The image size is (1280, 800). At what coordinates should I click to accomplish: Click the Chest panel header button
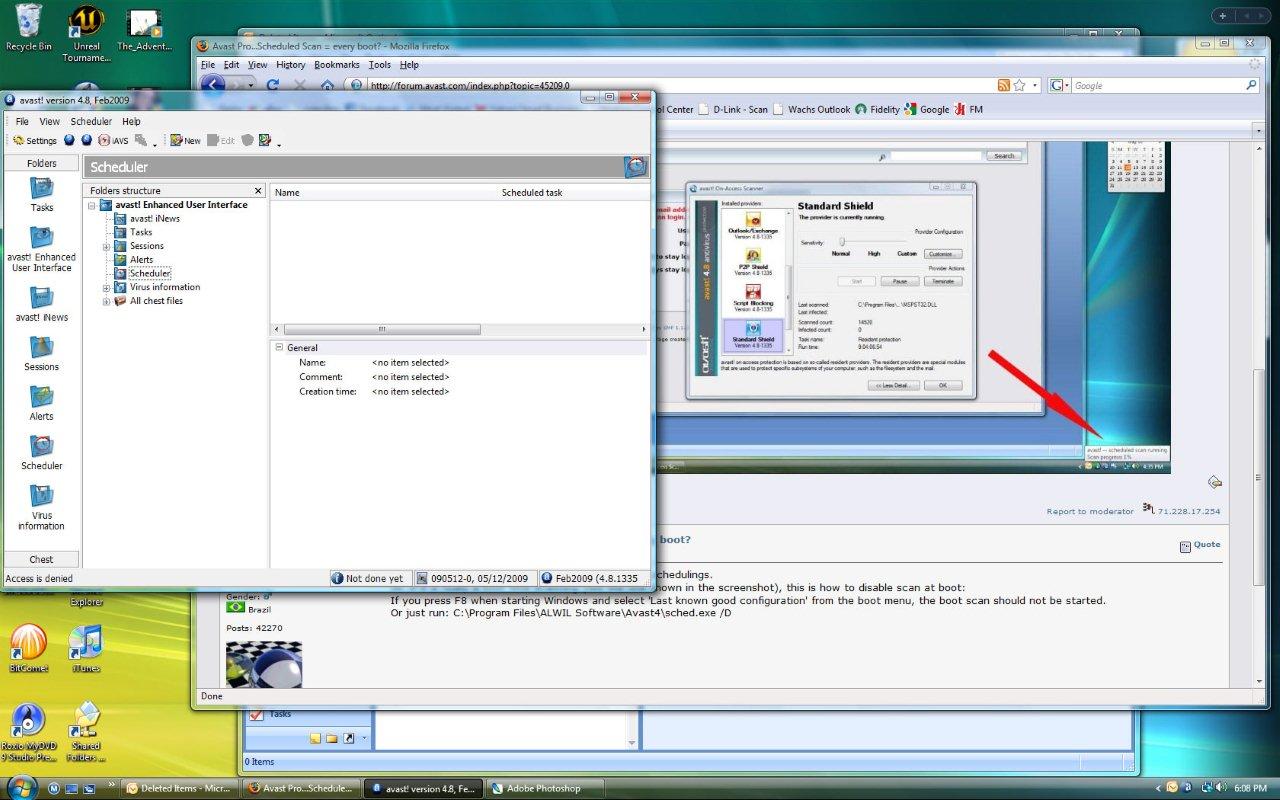click(41, 559)
